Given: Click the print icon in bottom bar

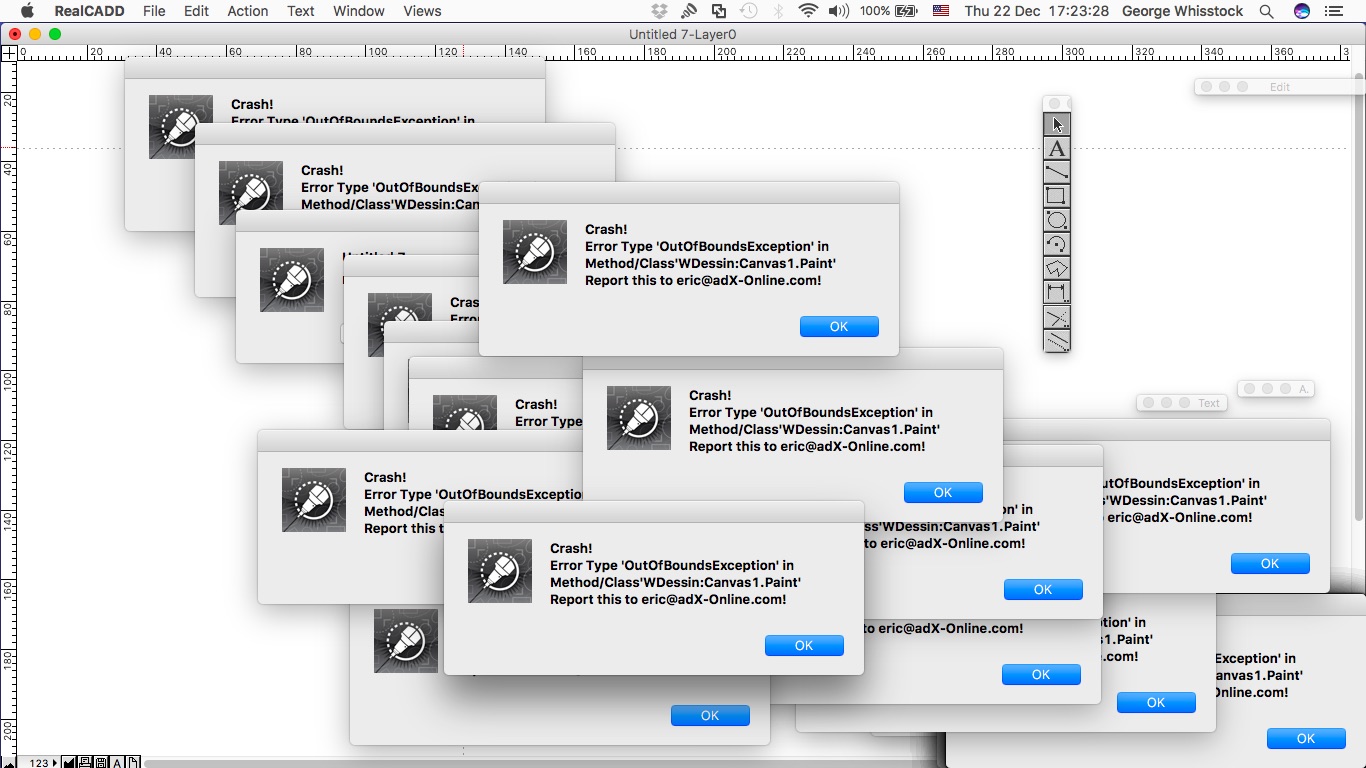Looking at the screenshot, I should tap(85, 762).
